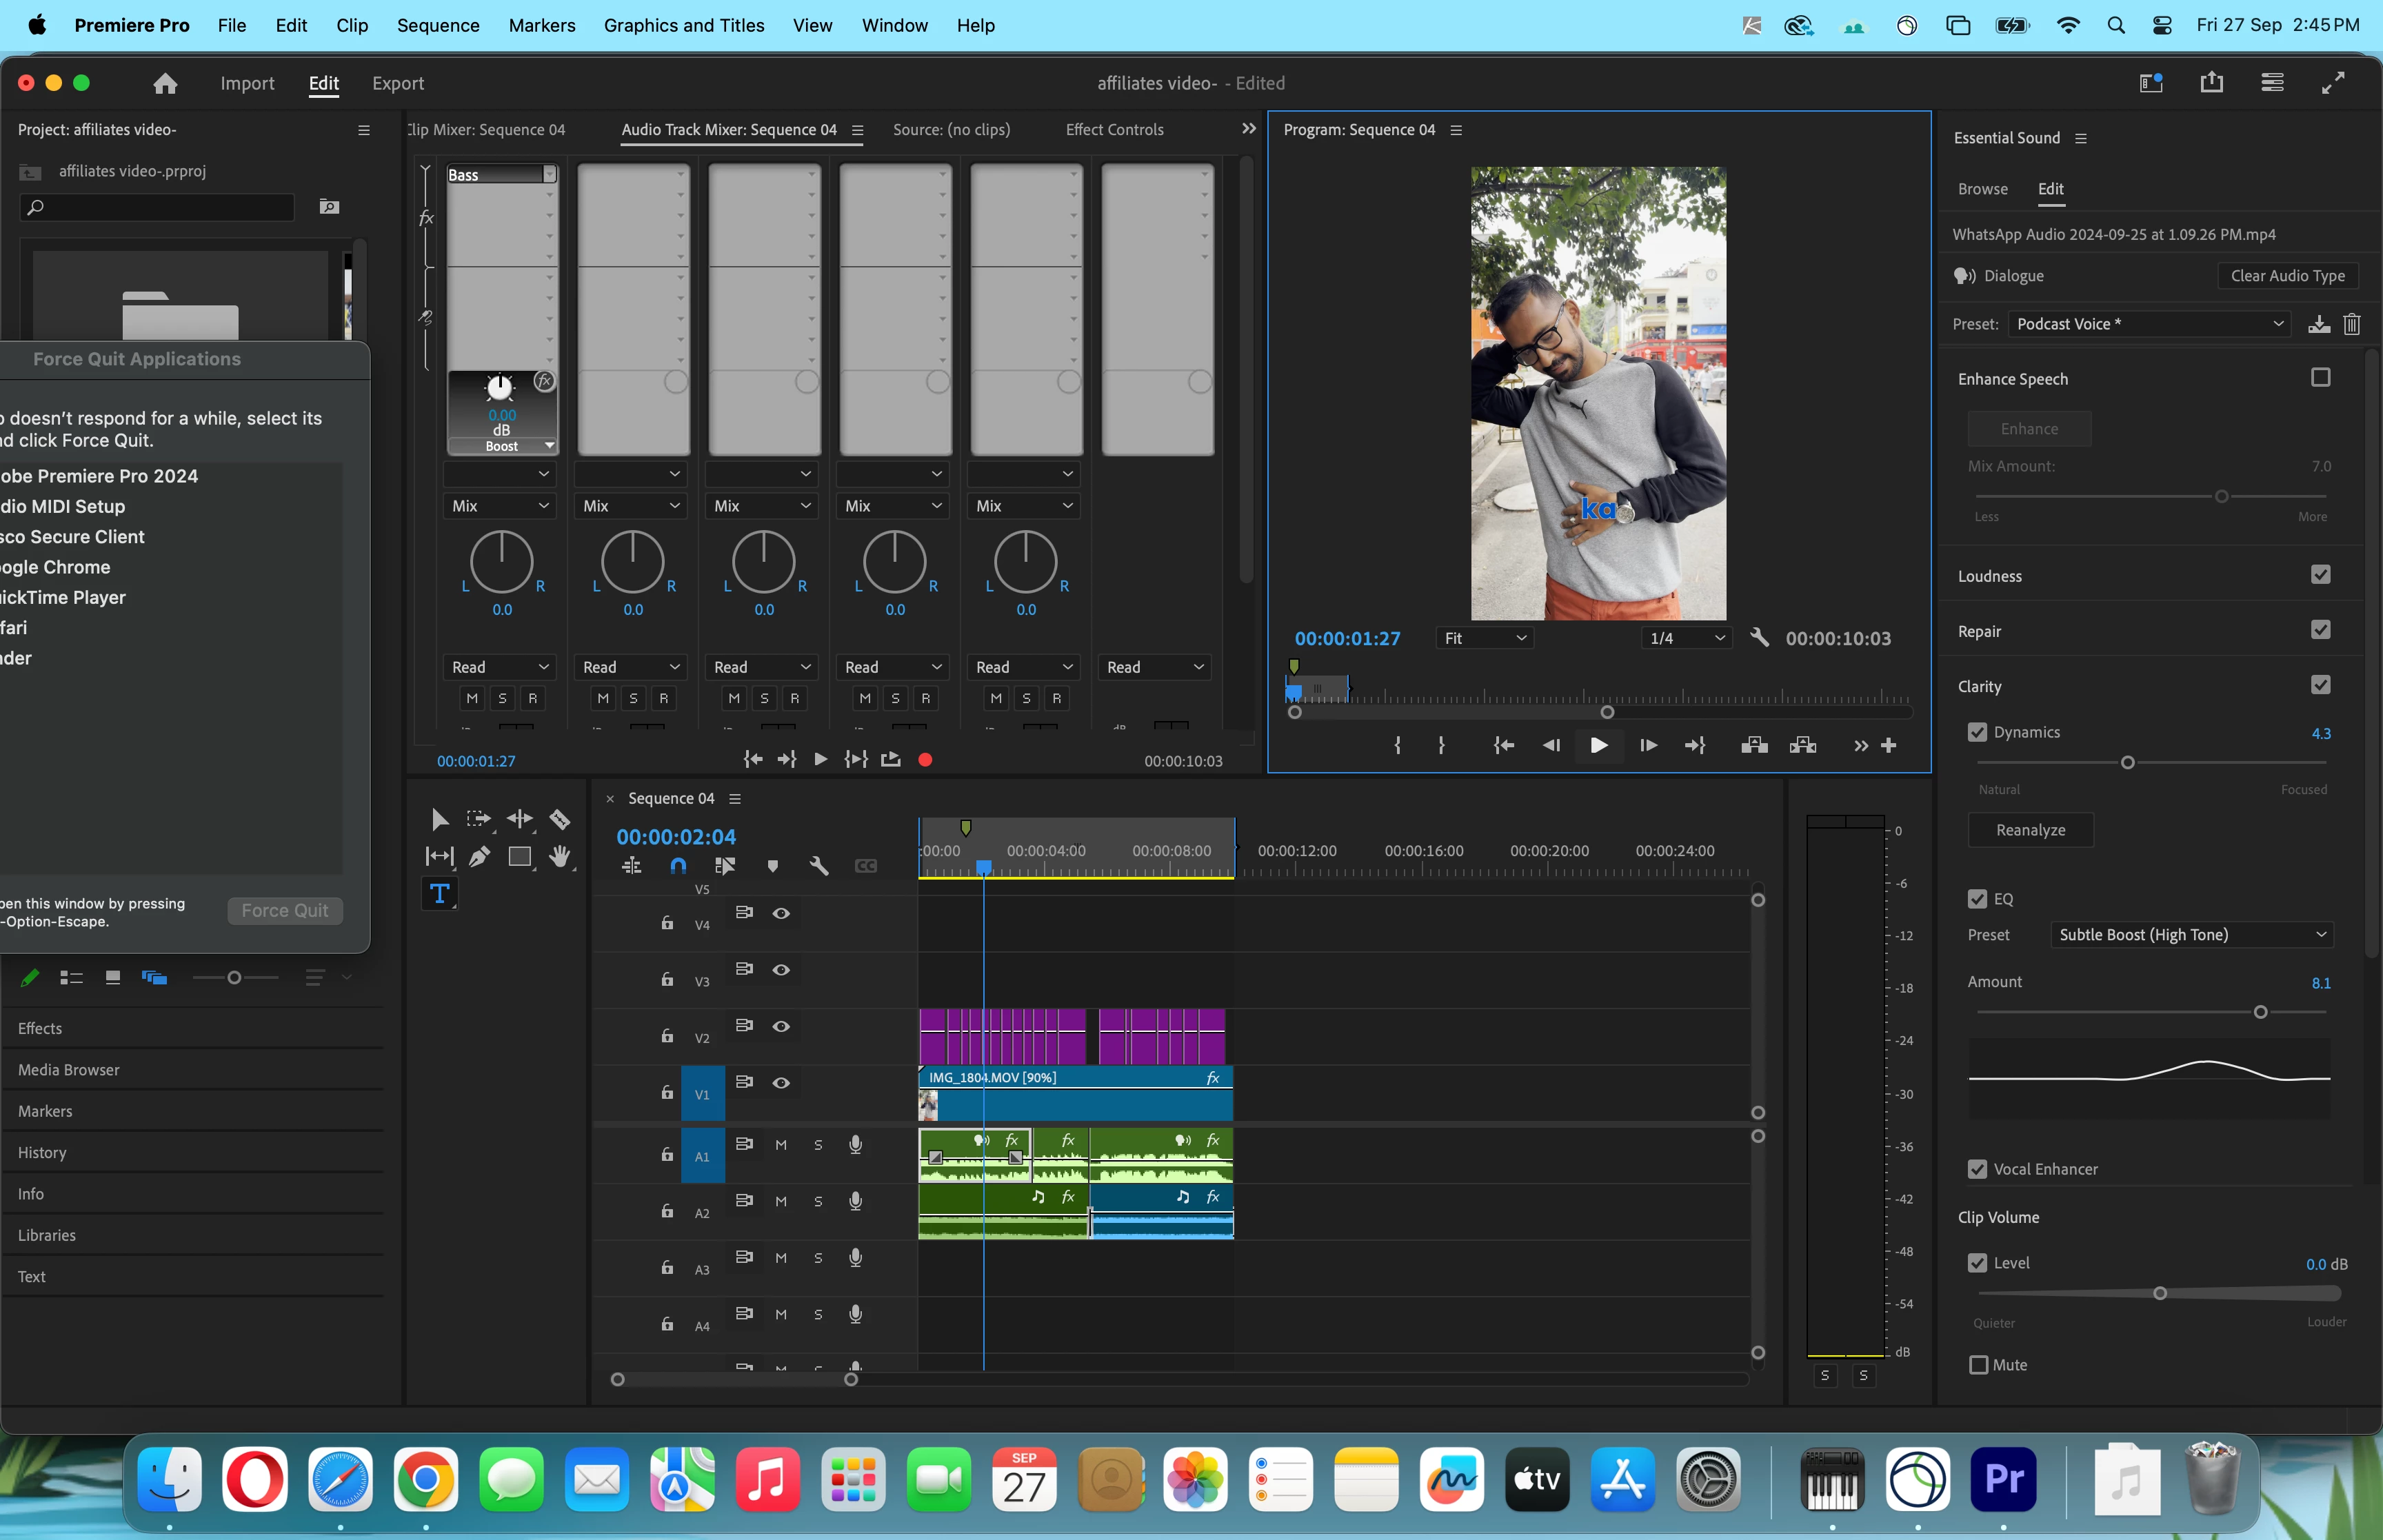Click the Dynamics slider handle
Screen dimensions: 2383x1540
2127,763
